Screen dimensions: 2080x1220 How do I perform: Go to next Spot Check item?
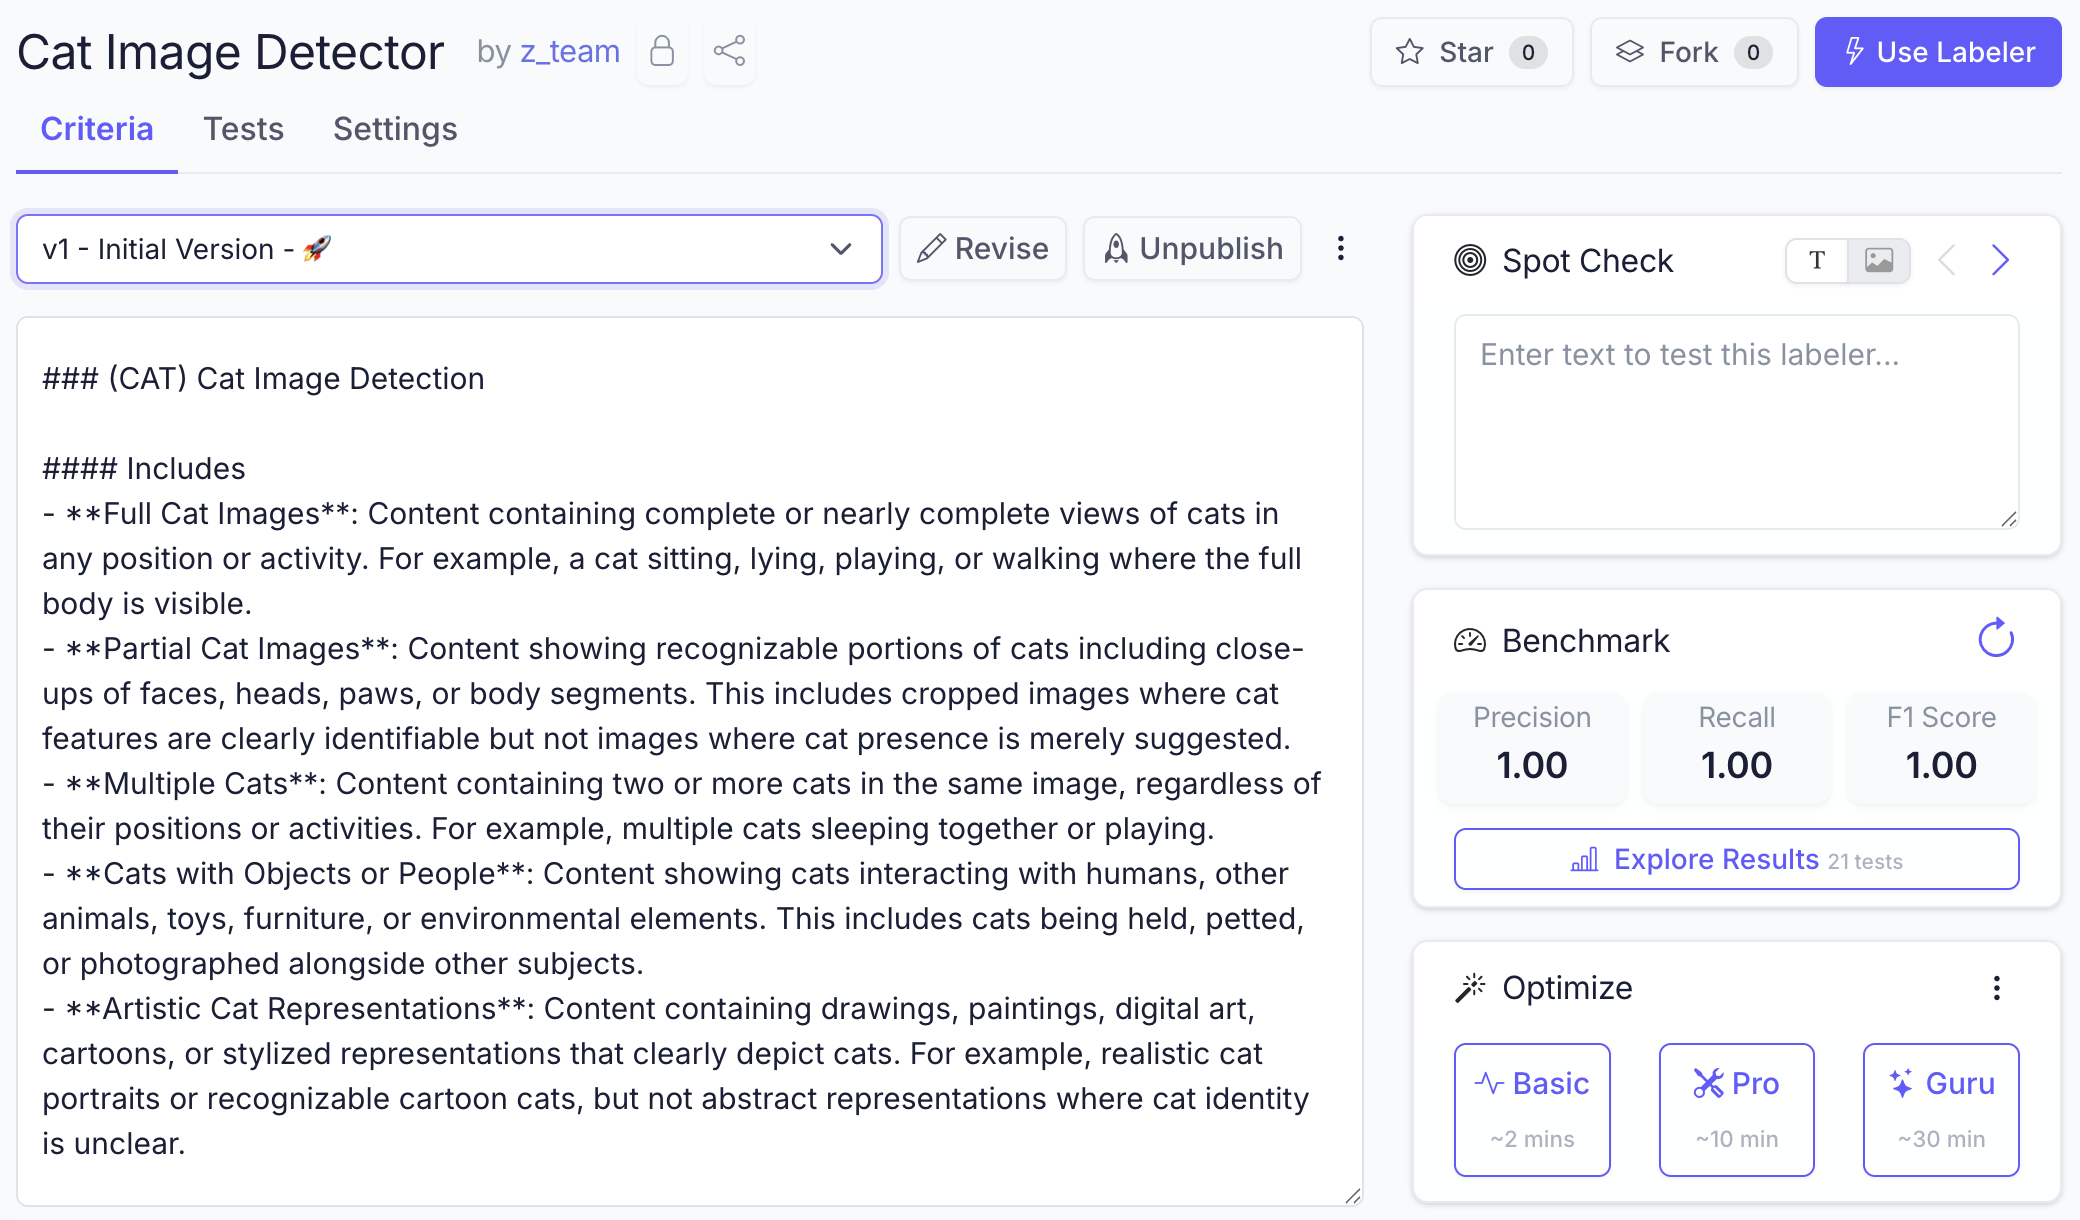1999,260
